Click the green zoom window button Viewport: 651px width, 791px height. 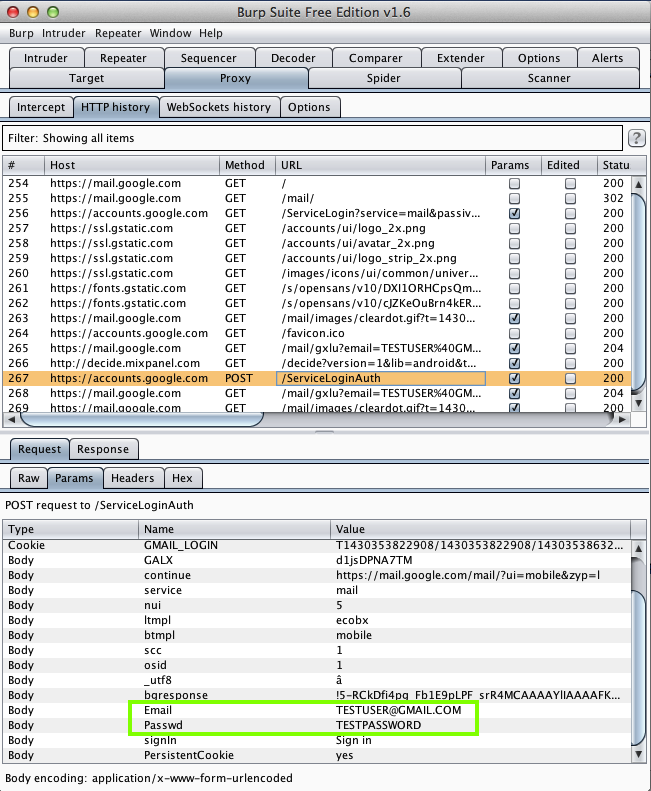pos(54,12)
